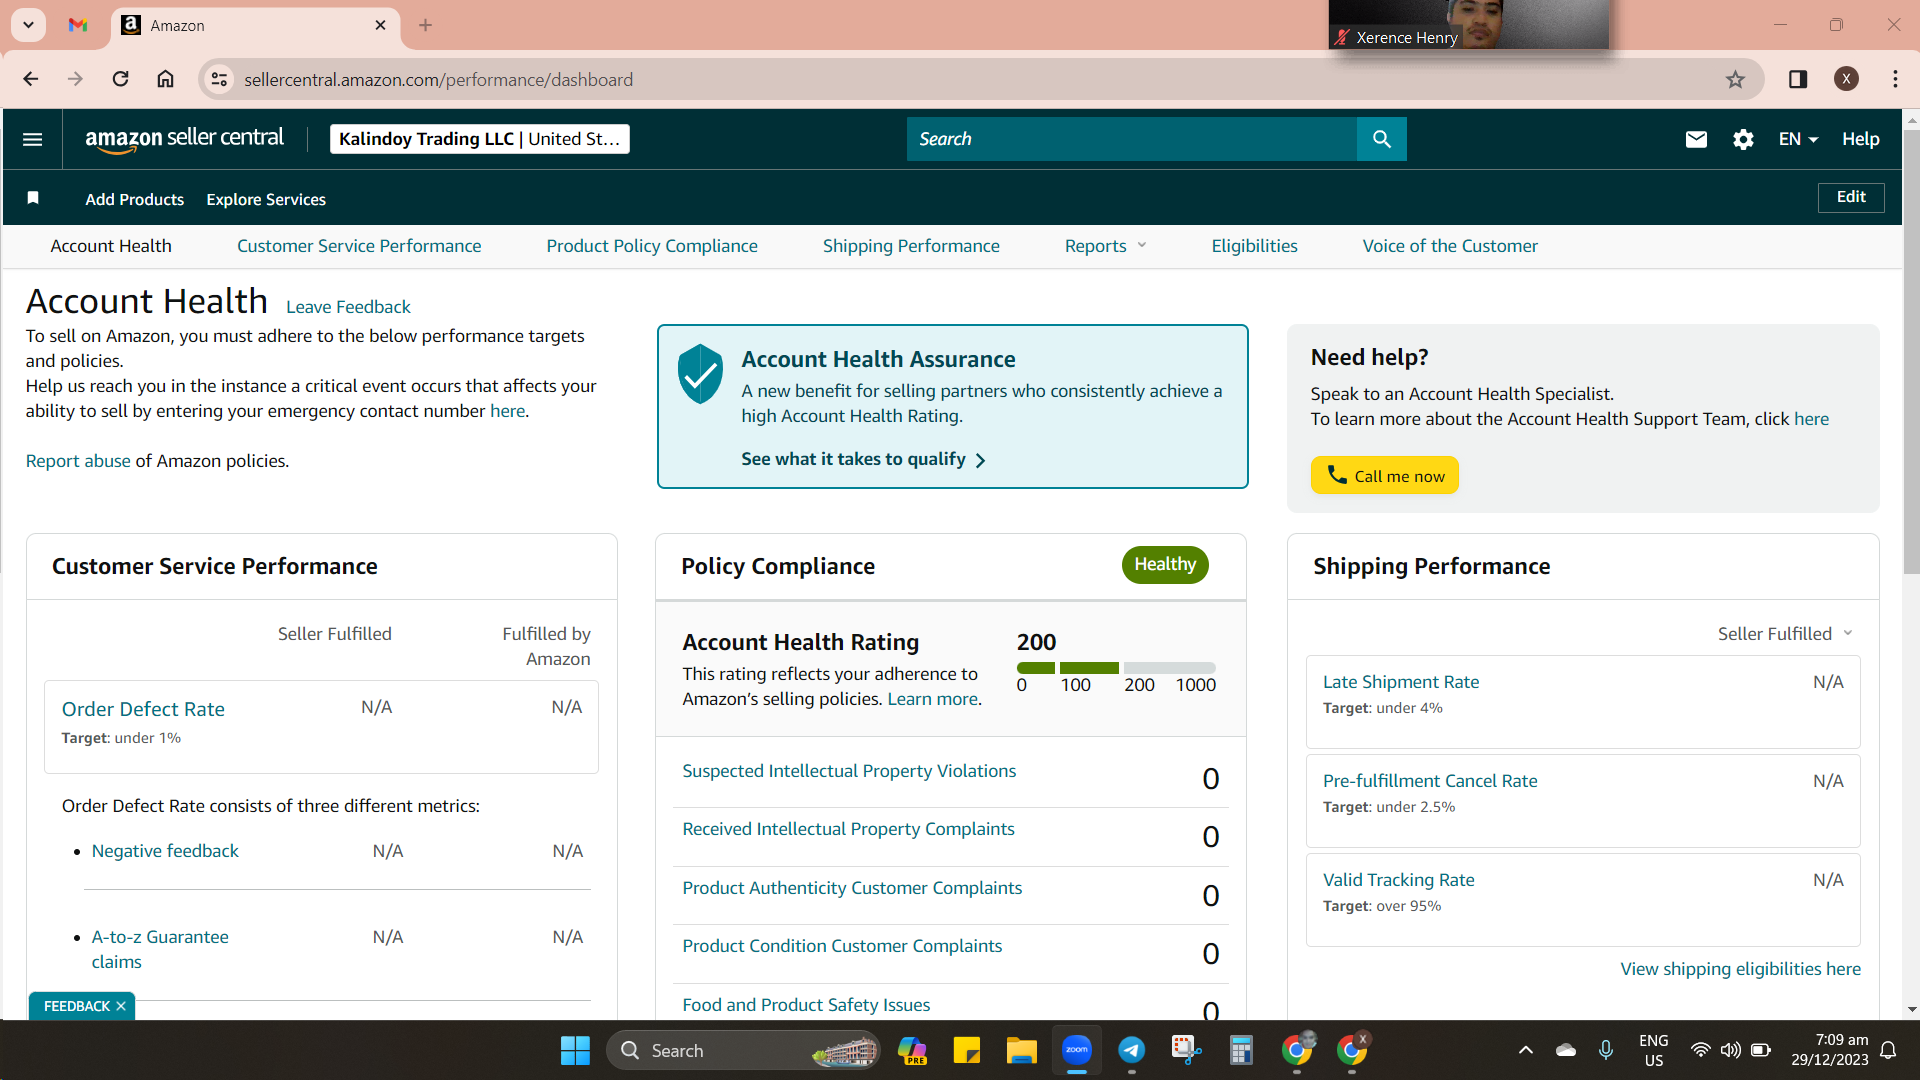Open Received Intellectual Property Complaints
This screenshot has height=1080, width=1920.
pyautogui.click(x=848, y=829)
